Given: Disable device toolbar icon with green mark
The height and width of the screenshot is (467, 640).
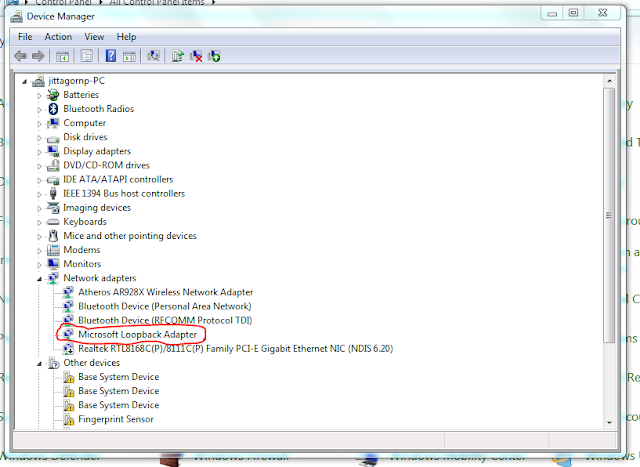Looking at the screenshot, I should (214, 56).
